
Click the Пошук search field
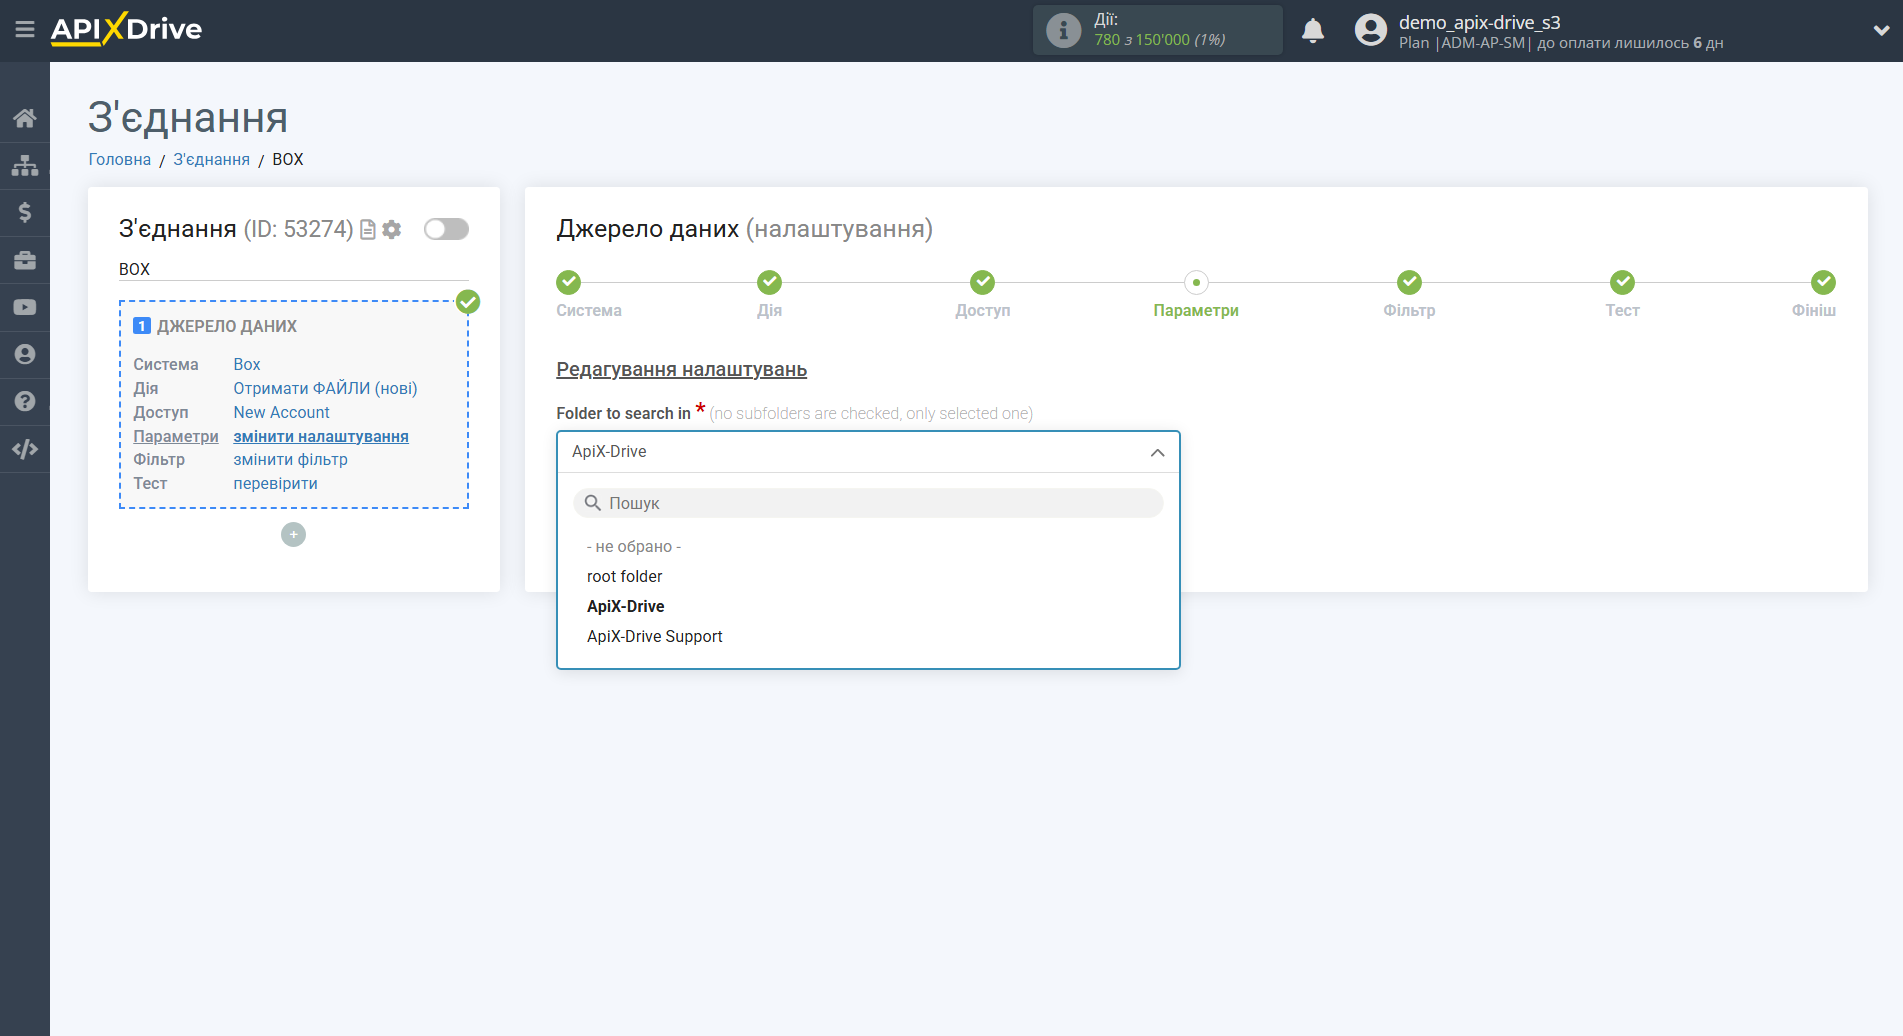pyautogui.click(x=868, y=503)
